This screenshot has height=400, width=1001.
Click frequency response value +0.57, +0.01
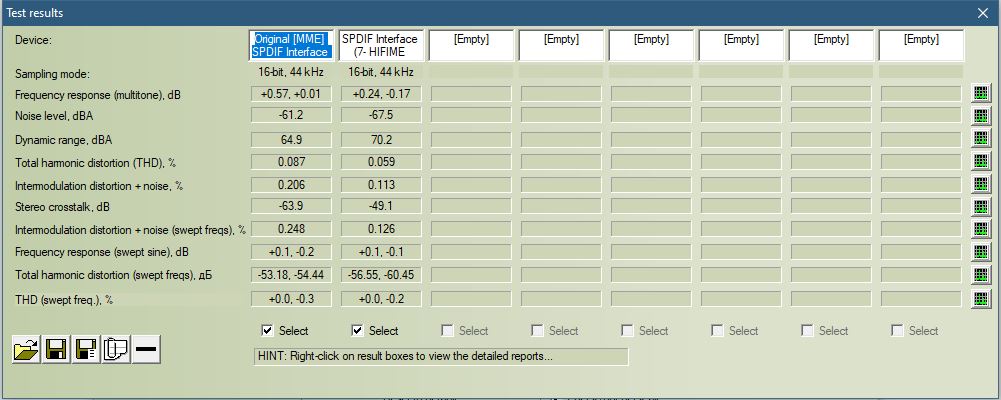(x=291, y=94)
